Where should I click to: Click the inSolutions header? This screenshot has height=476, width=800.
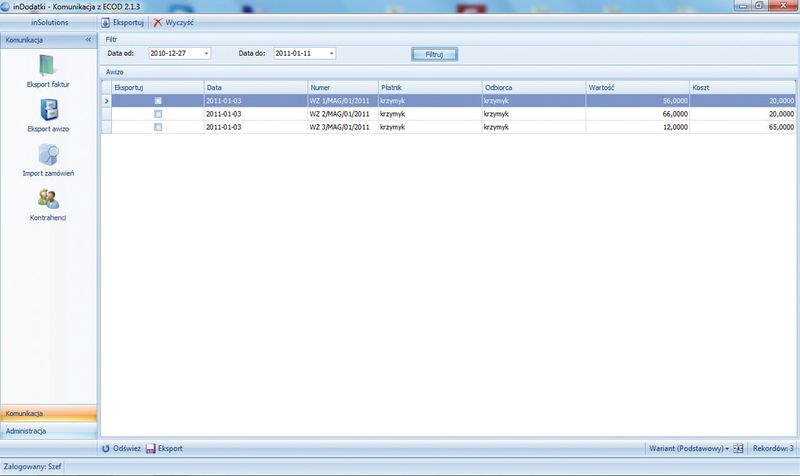tap(49, 22)
